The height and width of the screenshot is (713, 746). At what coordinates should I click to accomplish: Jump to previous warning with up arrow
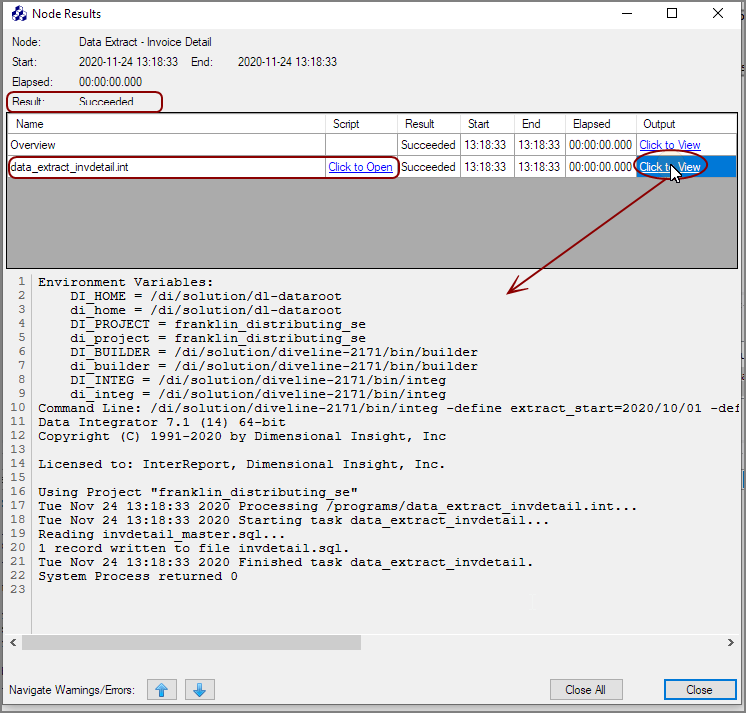[x=162, y=690]
